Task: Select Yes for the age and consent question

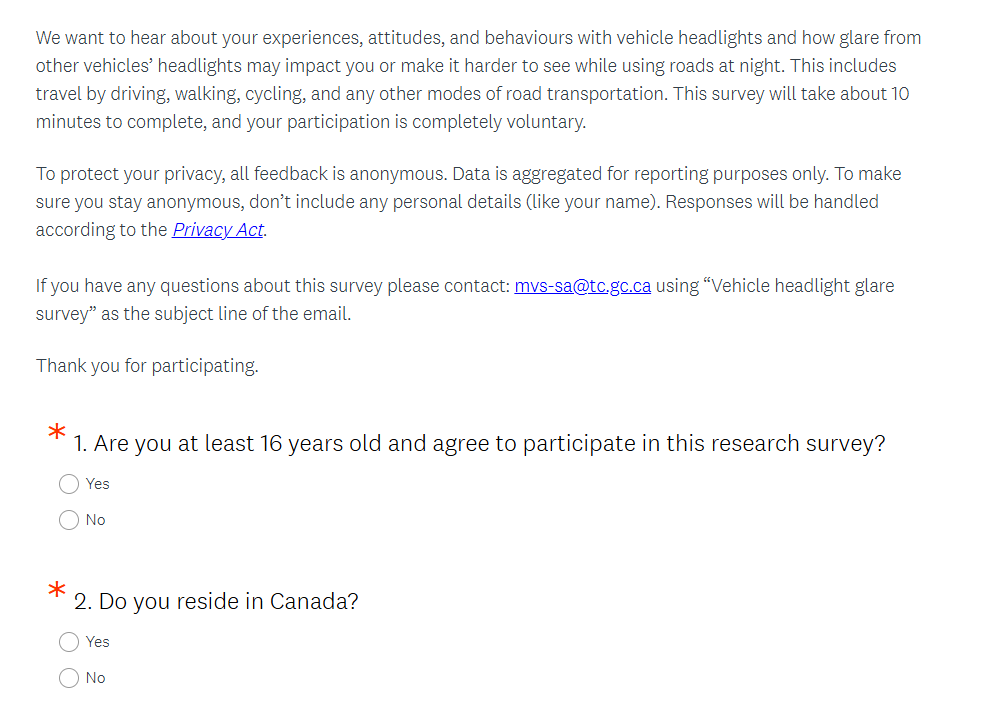Action: click(69, 484)
